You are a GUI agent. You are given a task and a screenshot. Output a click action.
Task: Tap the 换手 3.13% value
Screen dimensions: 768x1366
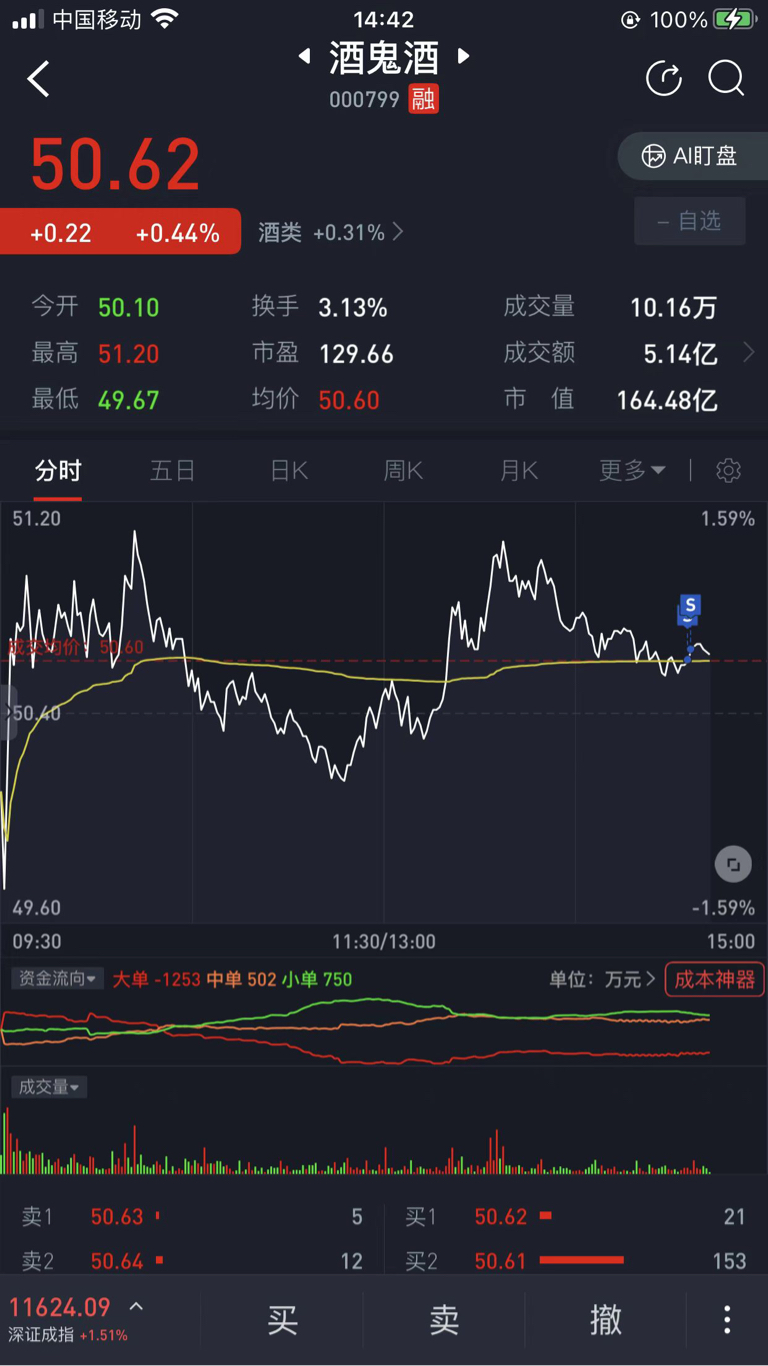(353, 307)
